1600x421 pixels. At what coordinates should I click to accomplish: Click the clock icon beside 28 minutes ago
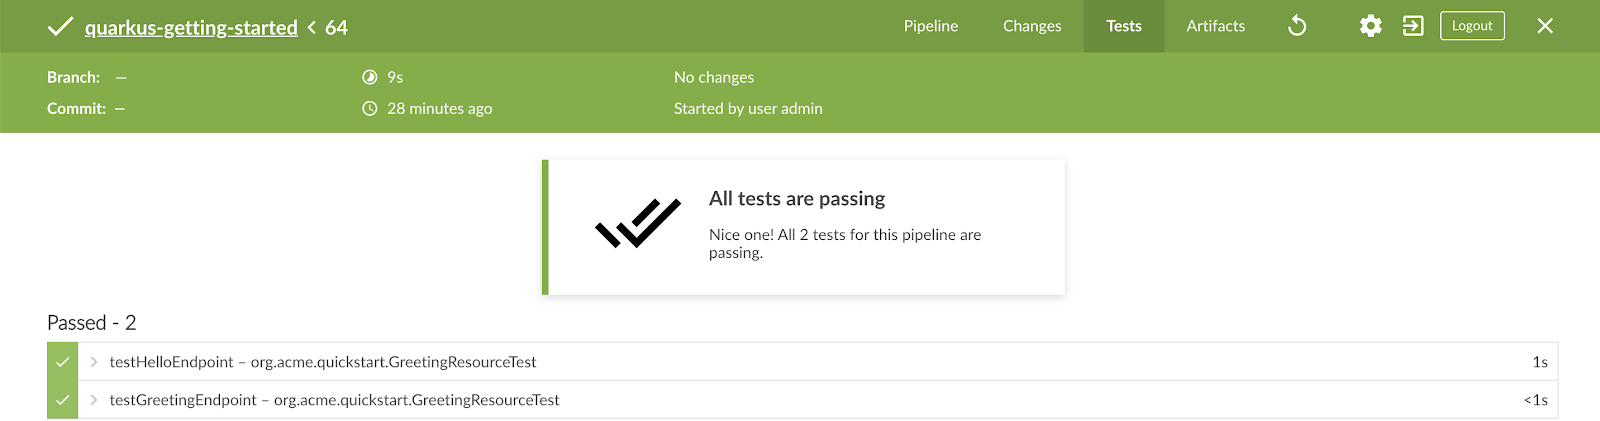(370, 108)
